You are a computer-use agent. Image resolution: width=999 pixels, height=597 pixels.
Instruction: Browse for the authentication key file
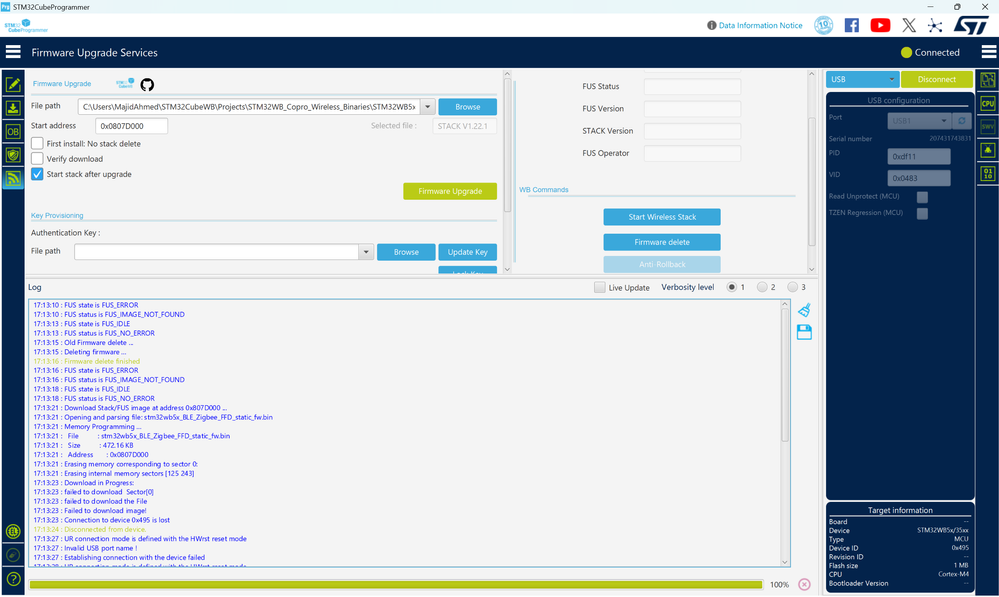[x=406, y=252]
